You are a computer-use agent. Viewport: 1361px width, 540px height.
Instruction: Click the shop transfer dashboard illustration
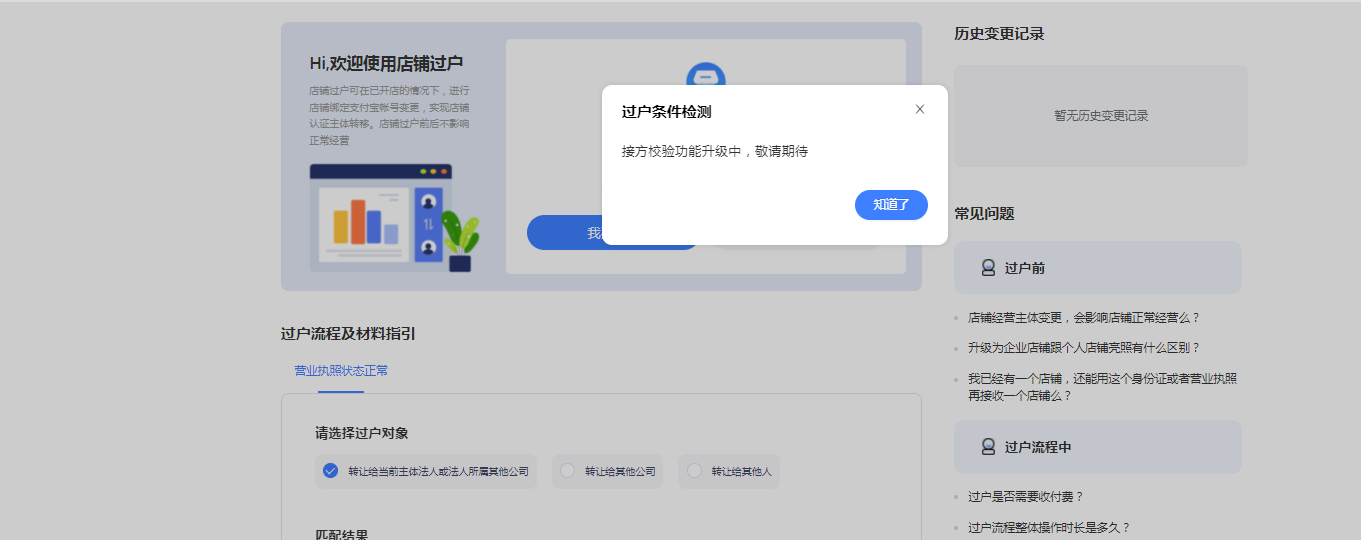click(394, 218)
